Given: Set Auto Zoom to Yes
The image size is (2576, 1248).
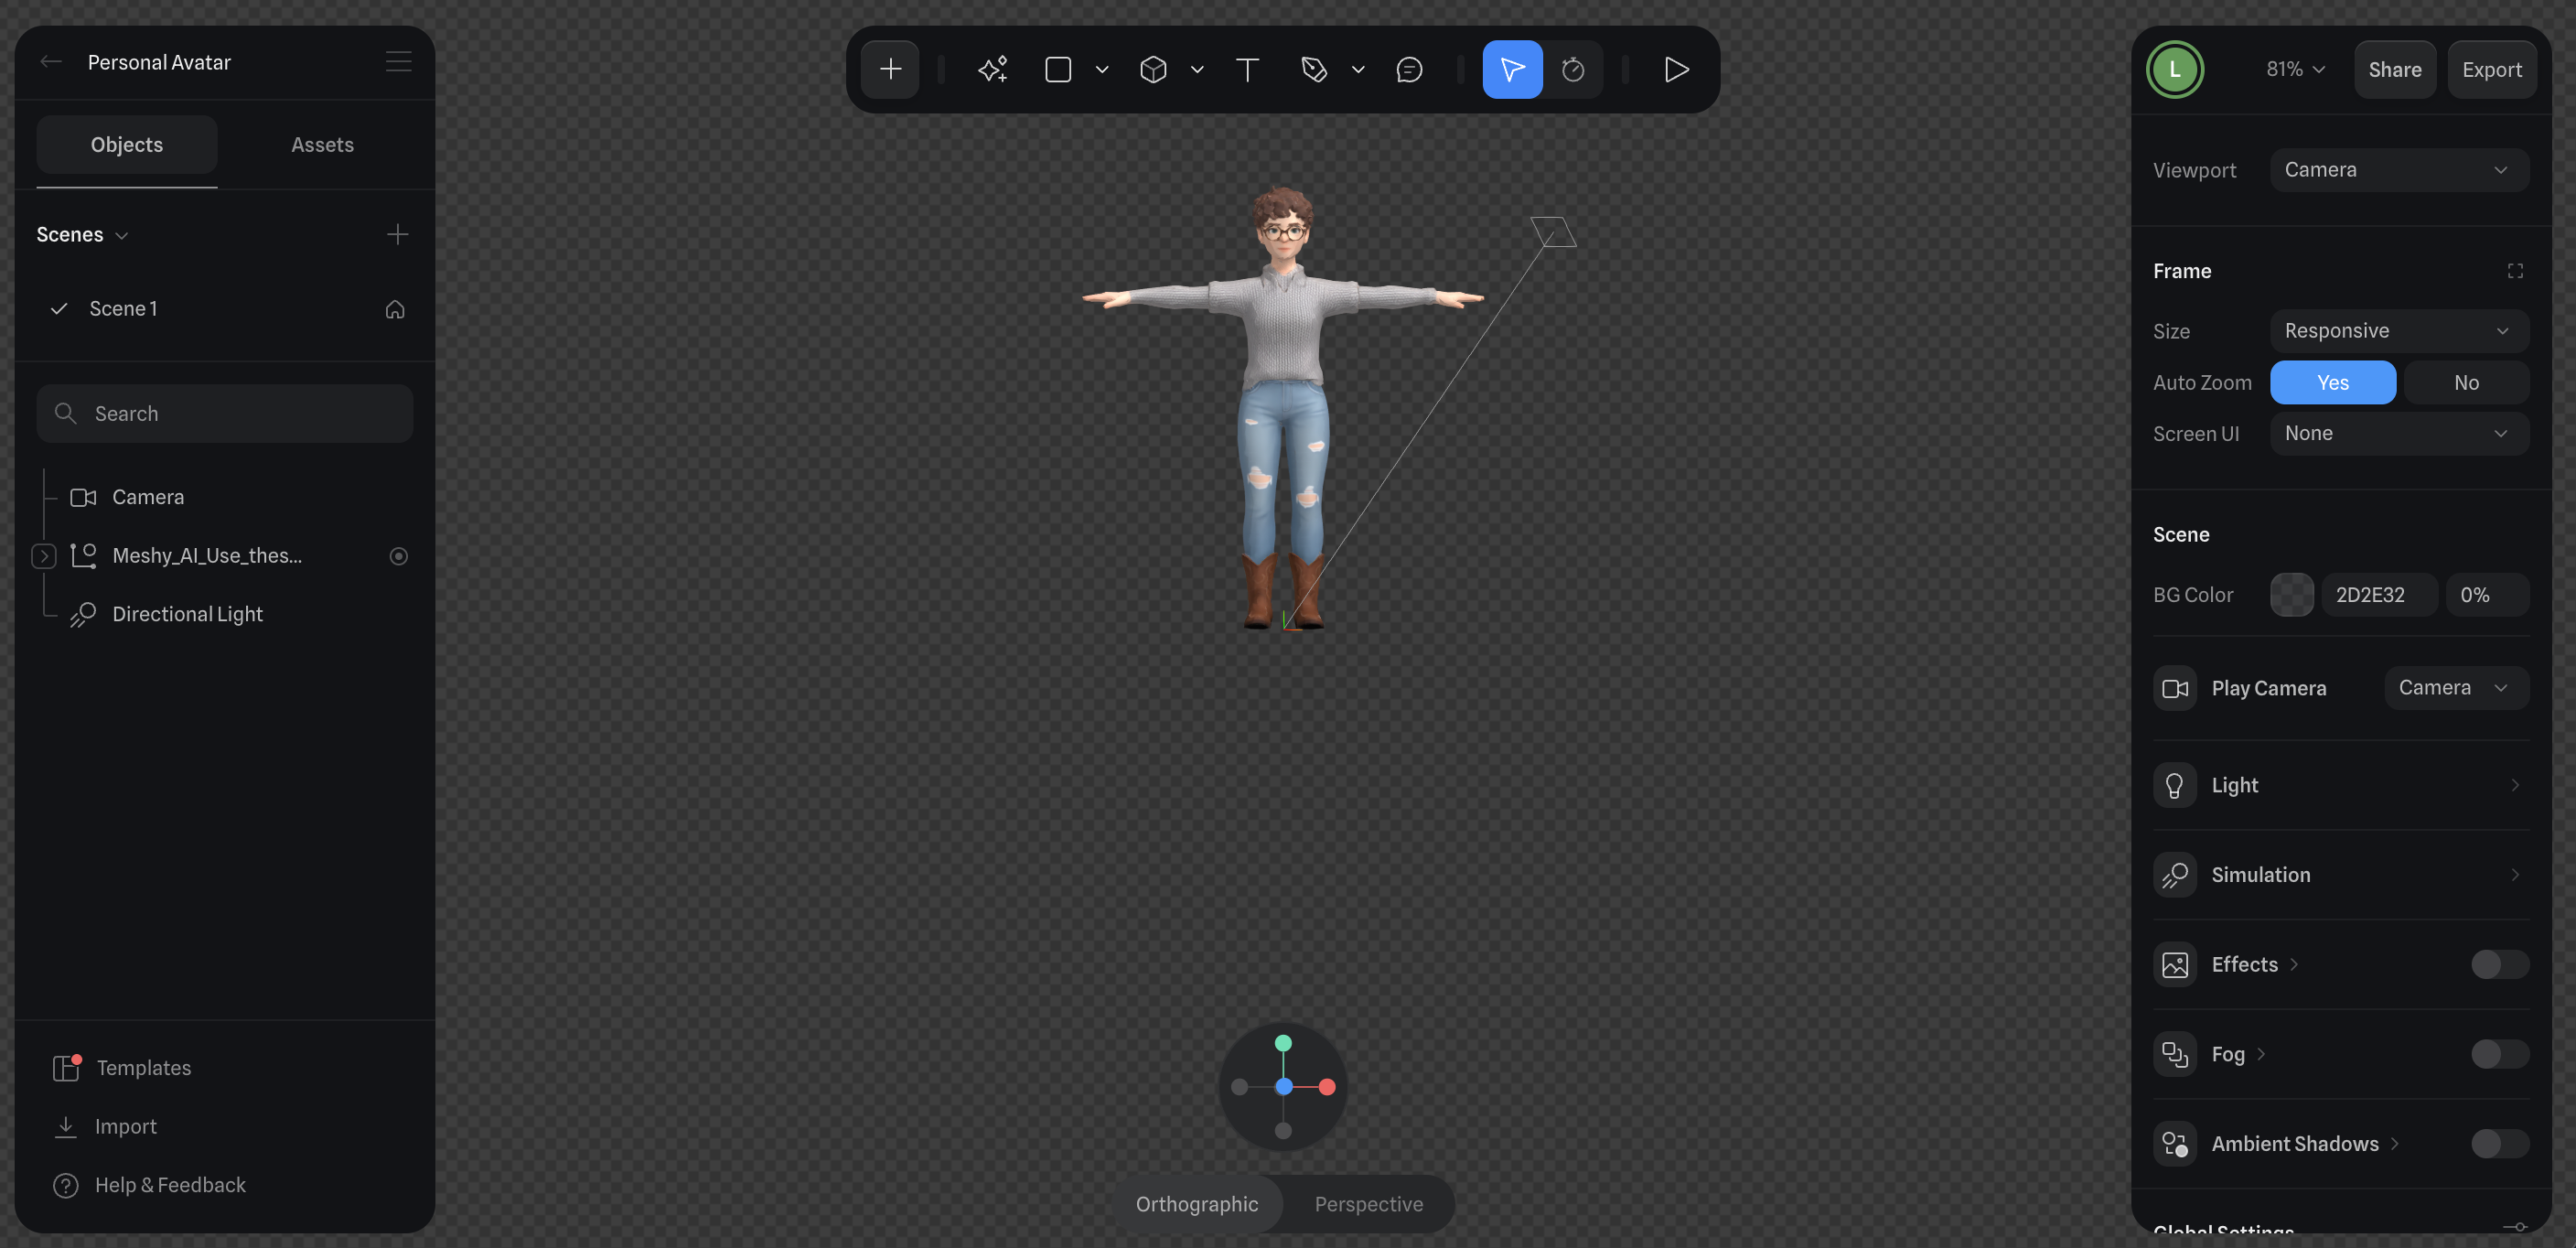Looking at the screenshot, I should (x=2332, y=382).
